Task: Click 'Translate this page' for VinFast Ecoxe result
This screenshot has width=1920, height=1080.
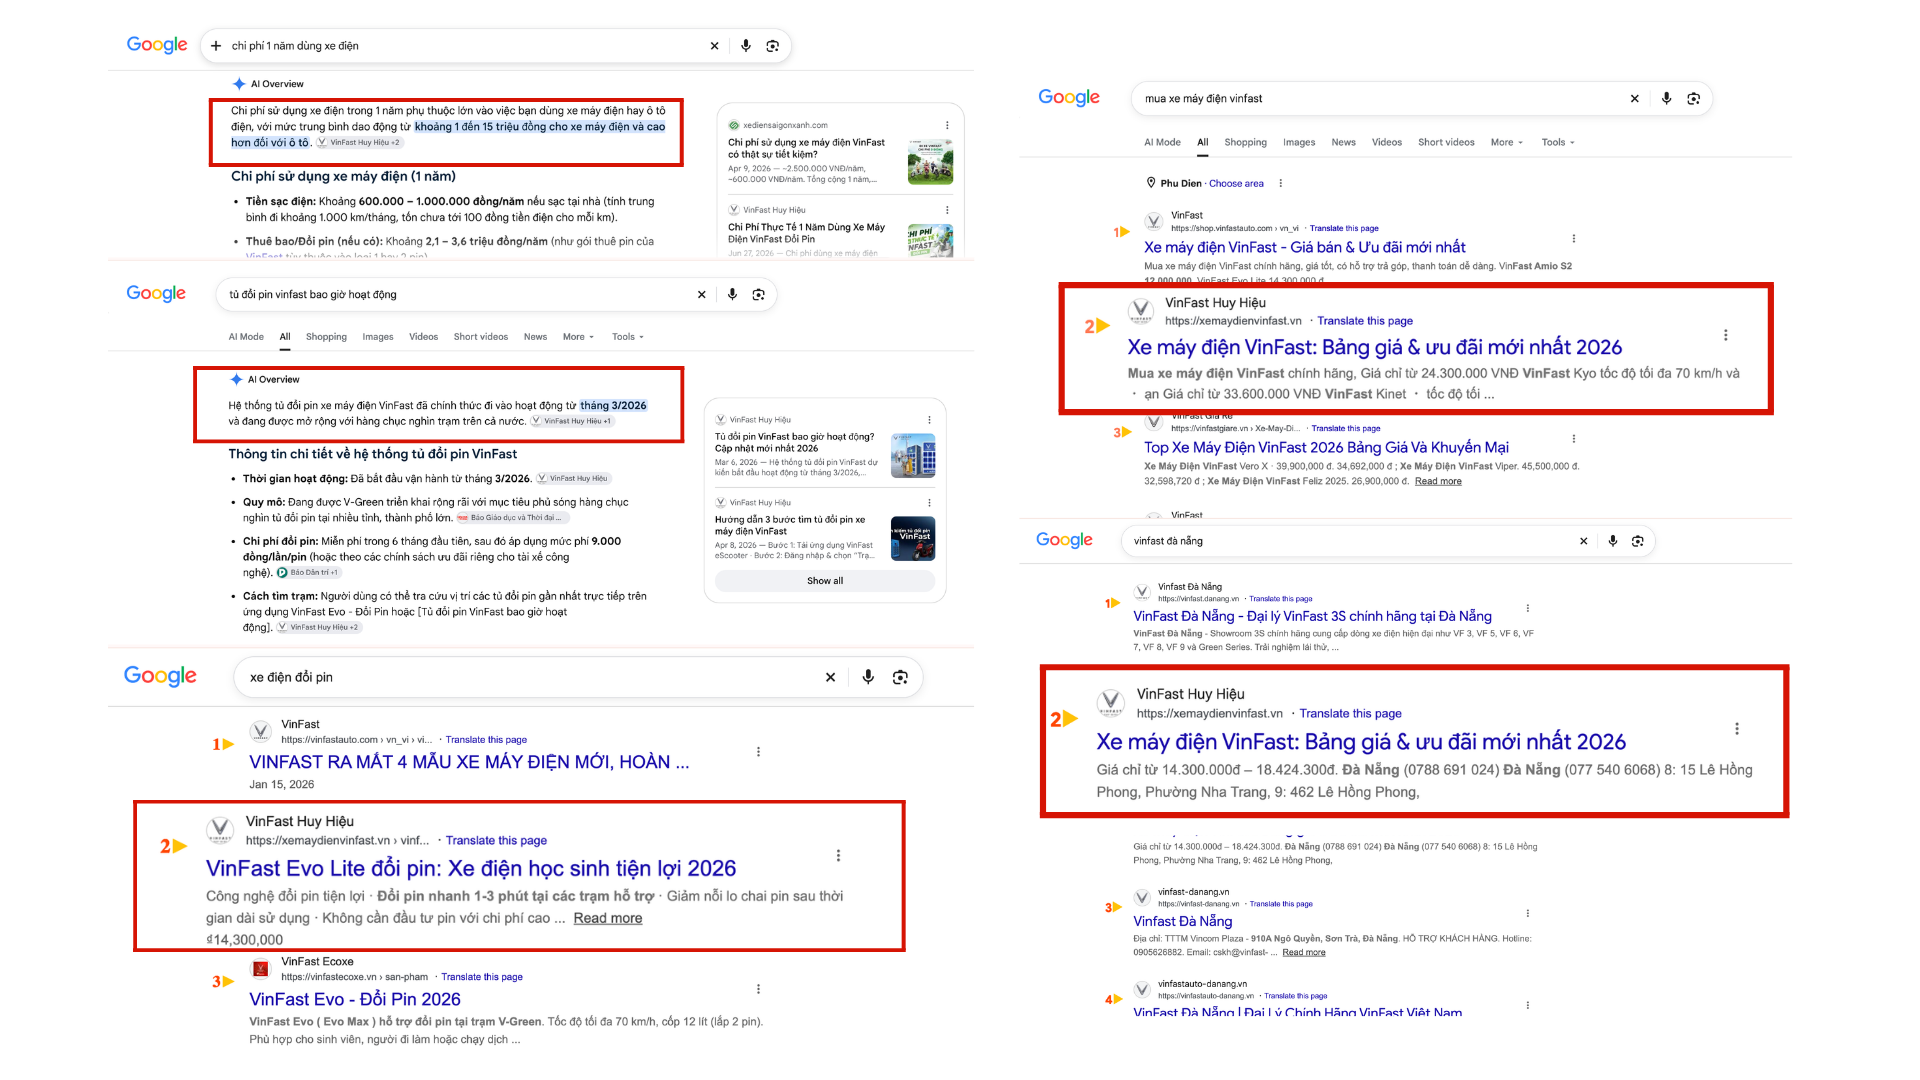Action: [482, 977]
